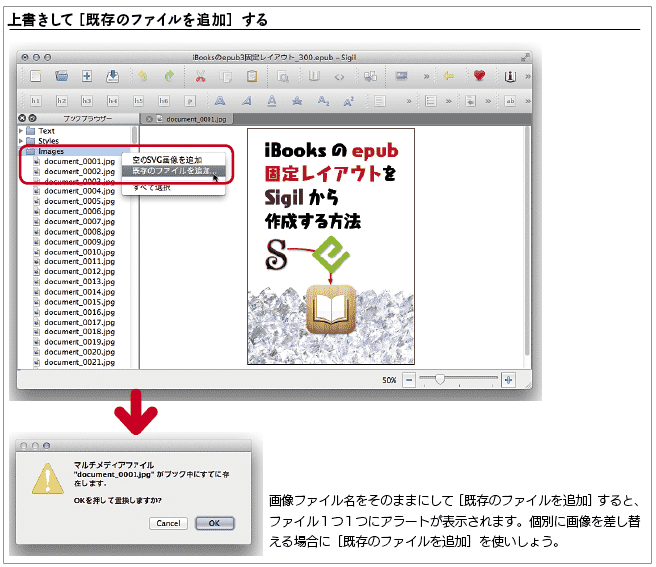Screen dimensions: 656x567
Task: Open overflow chevron beside bulleted list icon
Action: 448,101
